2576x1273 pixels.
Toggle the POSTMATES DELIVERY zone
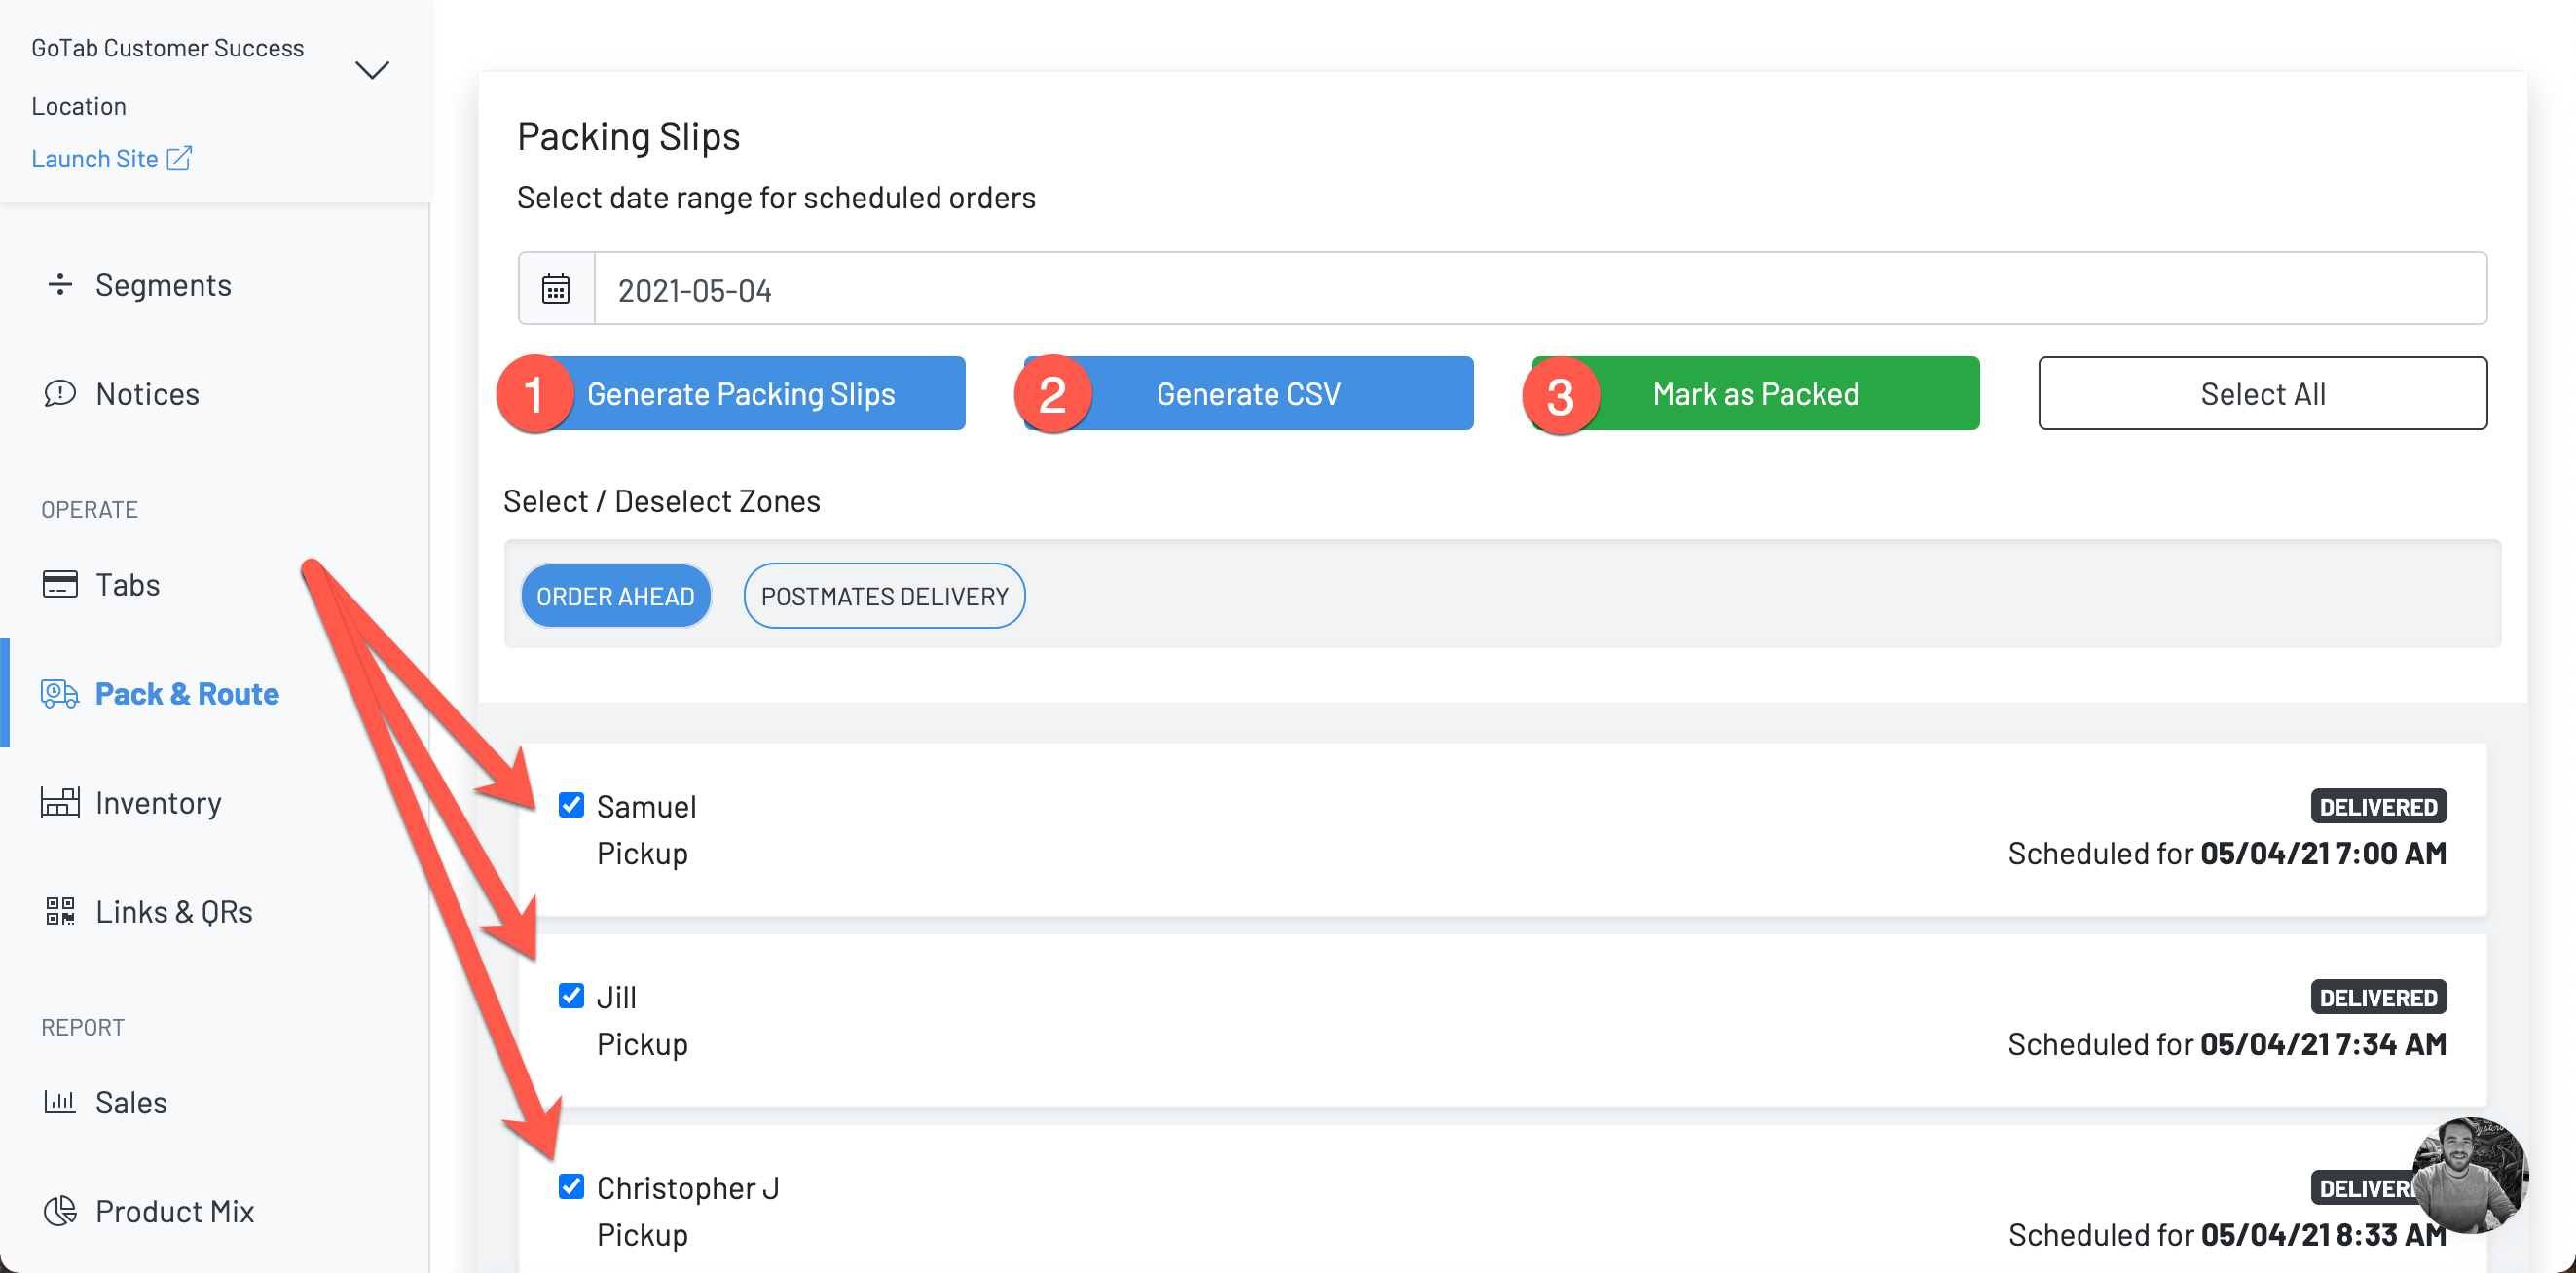884,596
